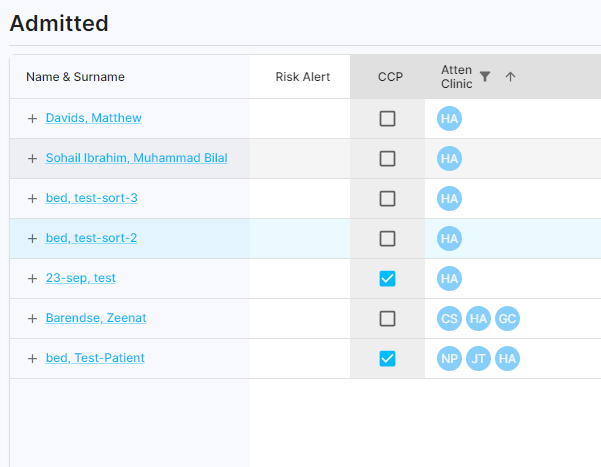
Task: Expand the Davids, Matthew row
Action: 32,119
